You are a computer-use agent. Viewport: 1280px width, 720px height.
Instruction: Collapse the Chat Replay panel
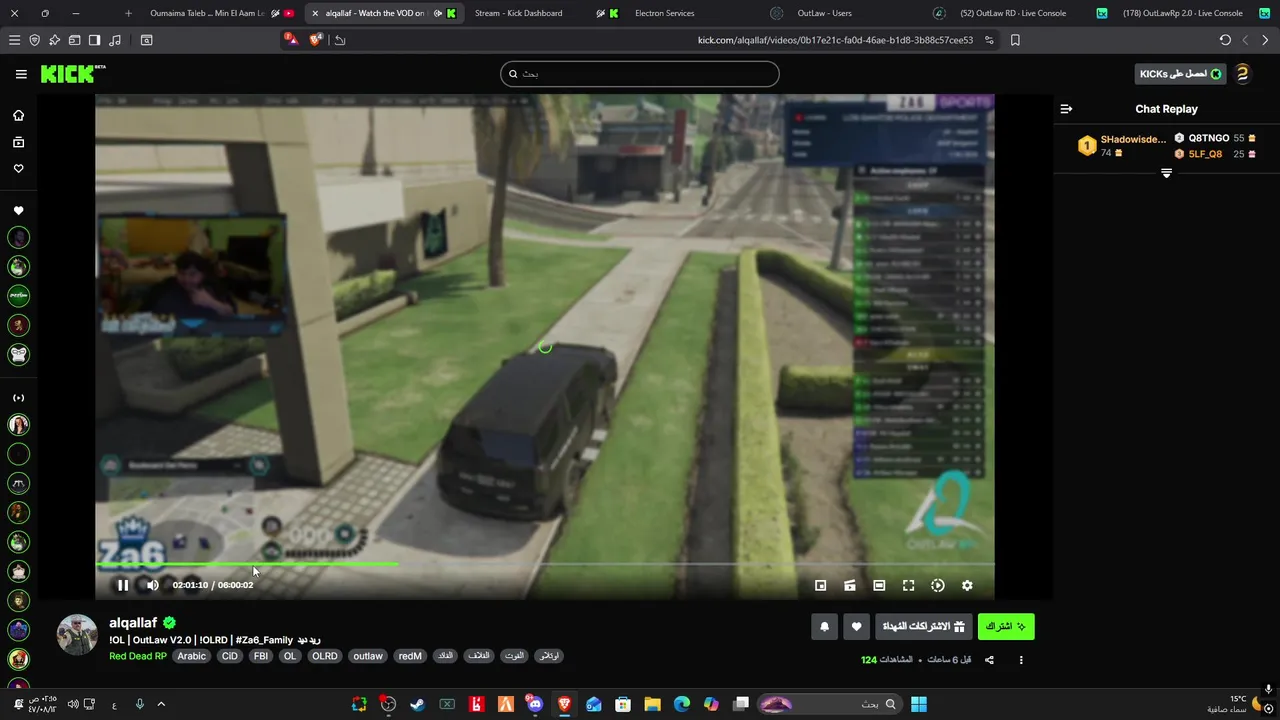click(1066, 109)
